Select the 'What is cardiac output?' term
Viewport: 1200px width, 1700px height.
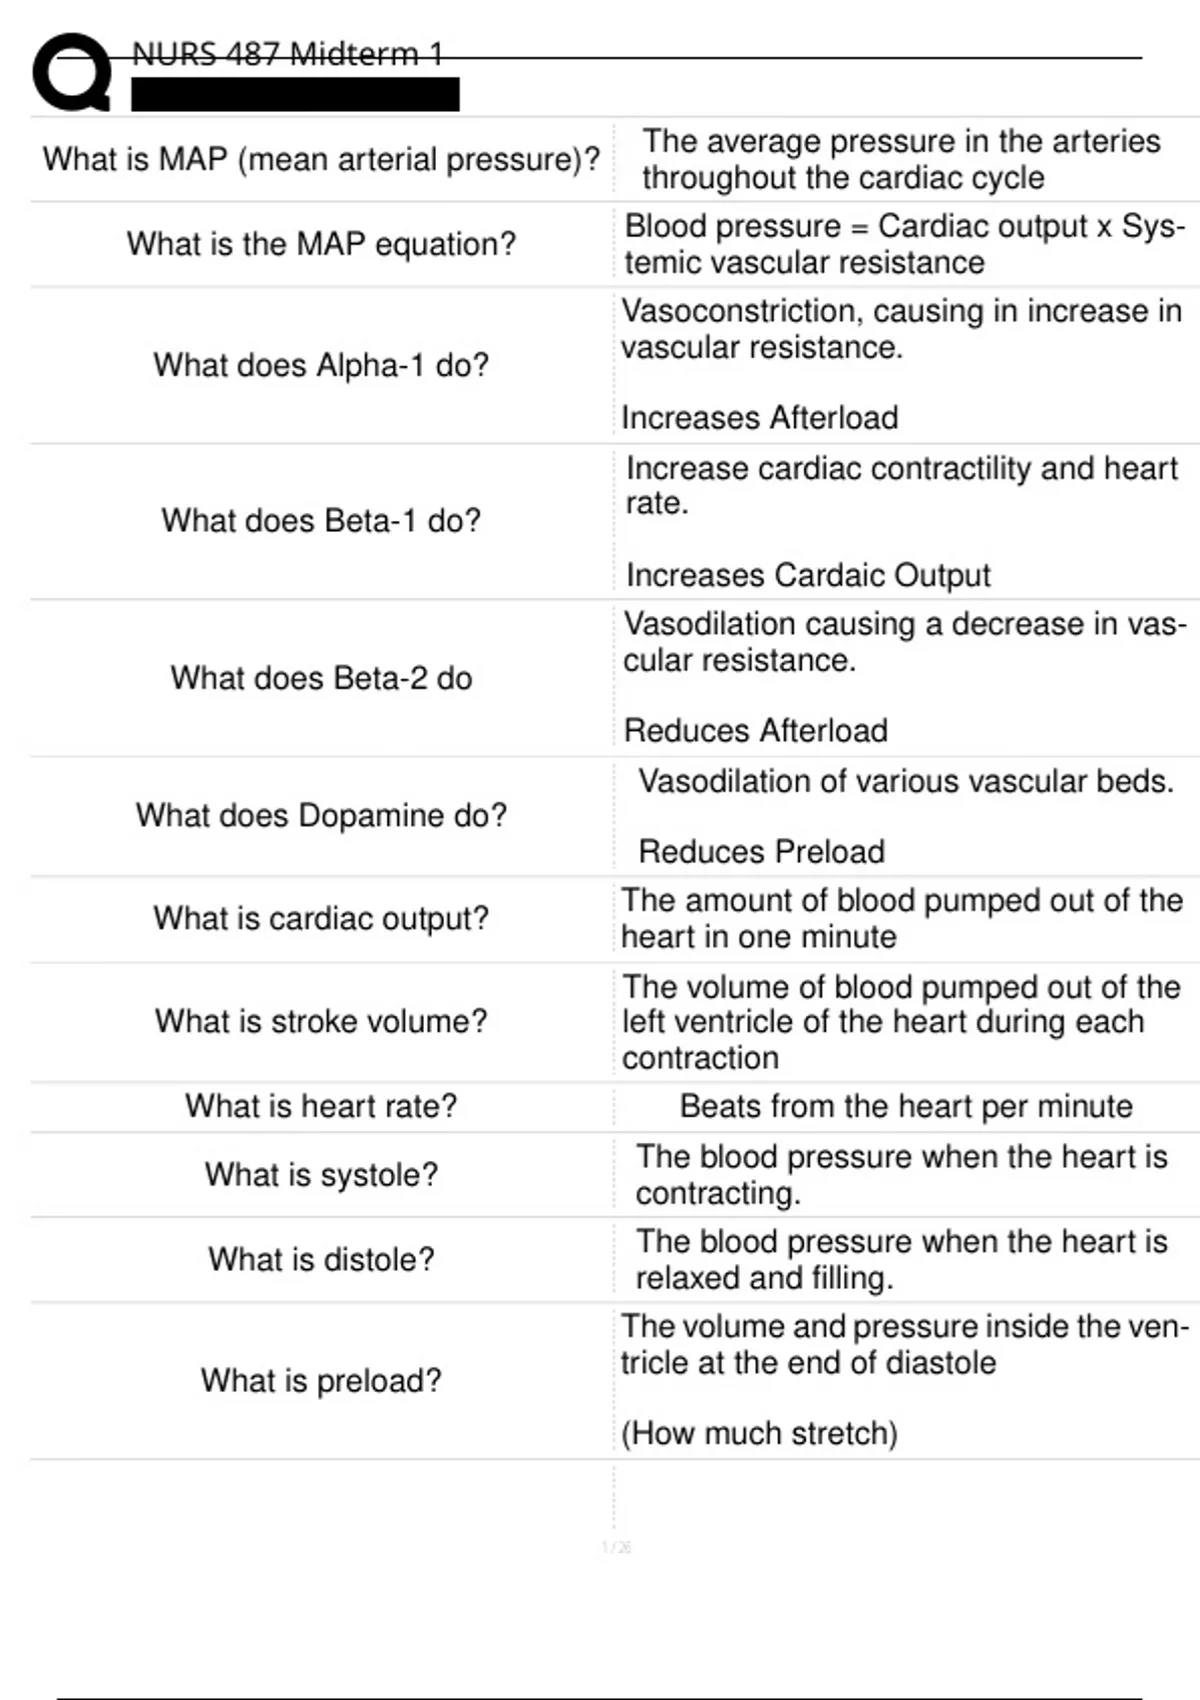tap(321, 919)
